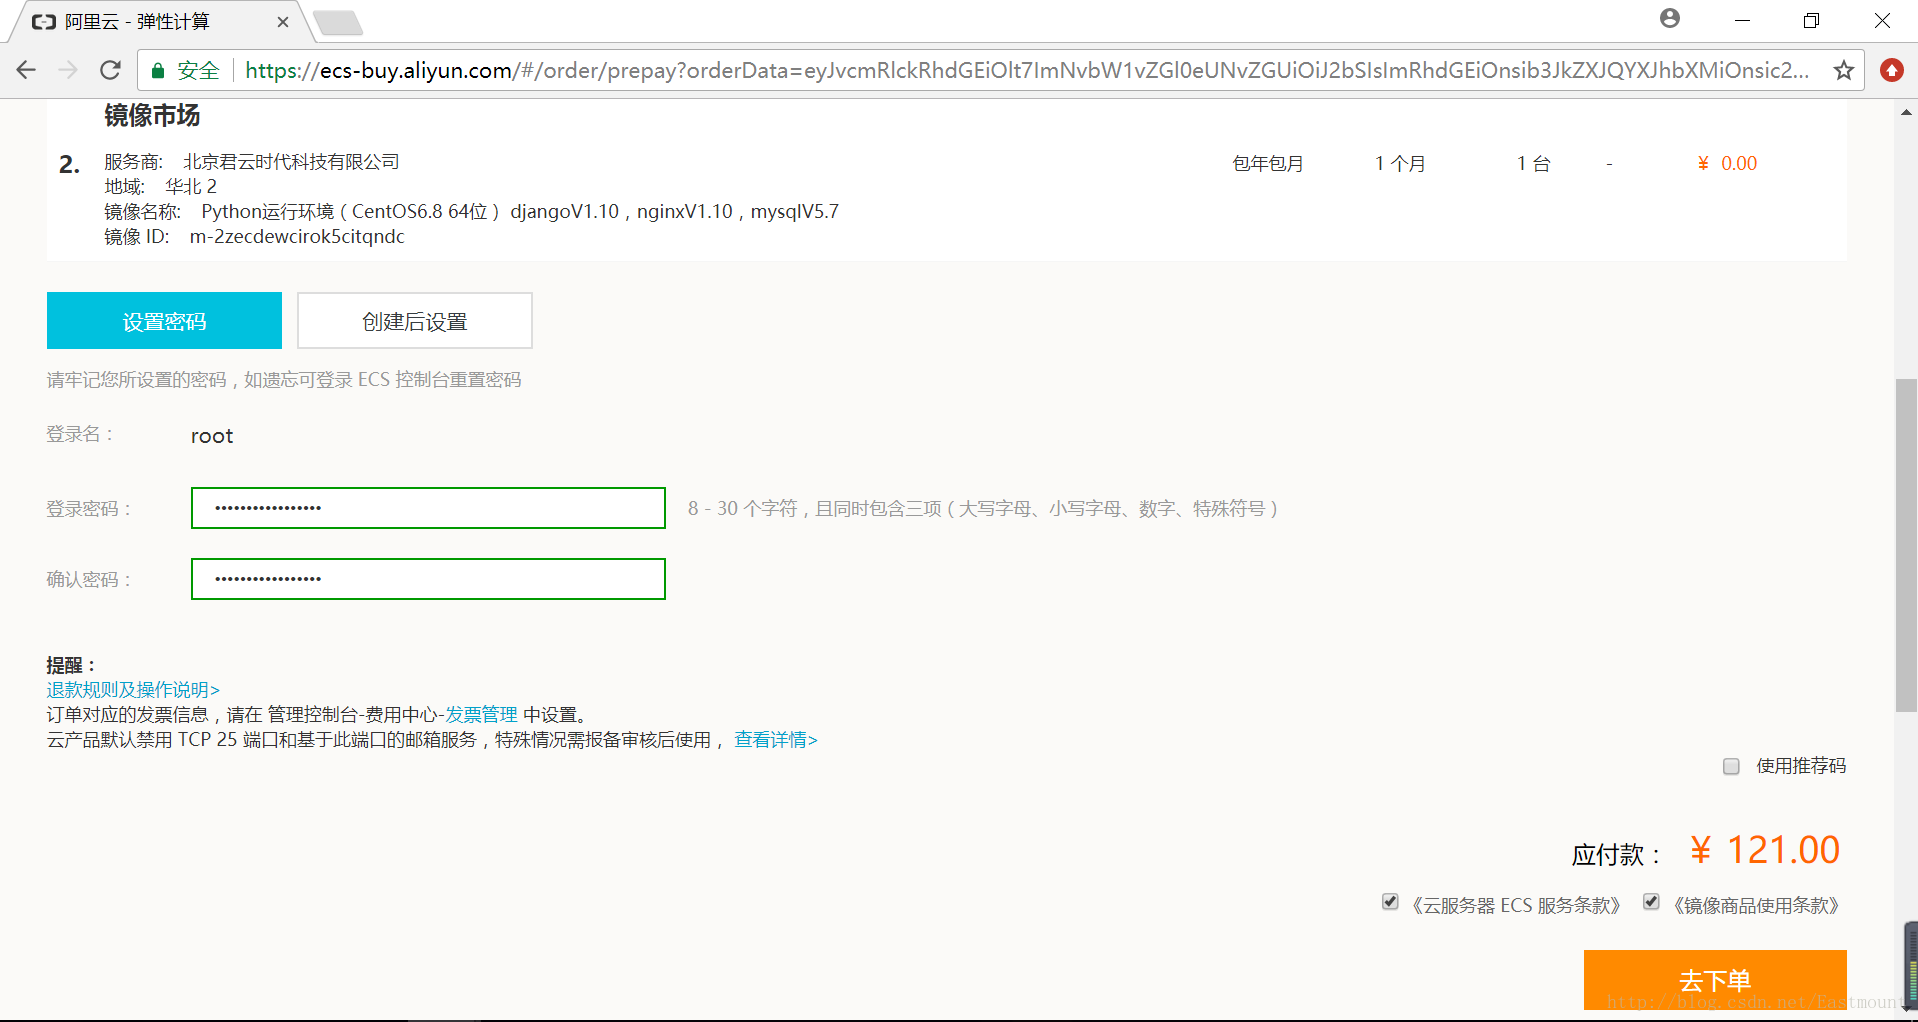Viewport: 1918px width, 1022px height.
Task: Uncheck 云服务器 ECS 服务条款 checkbox
Action: click(x=1390, y=902)
